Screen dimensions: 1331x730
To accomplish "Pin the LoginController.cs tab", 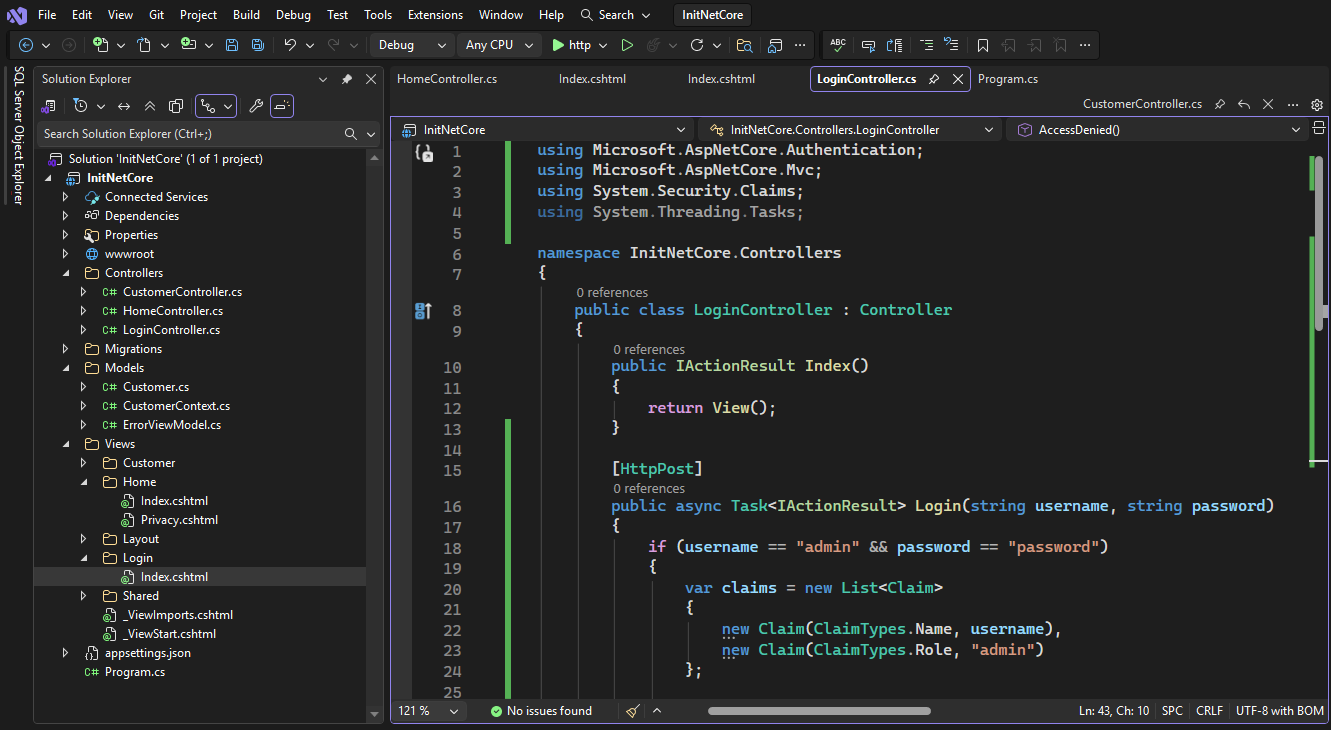I will 934,79.
